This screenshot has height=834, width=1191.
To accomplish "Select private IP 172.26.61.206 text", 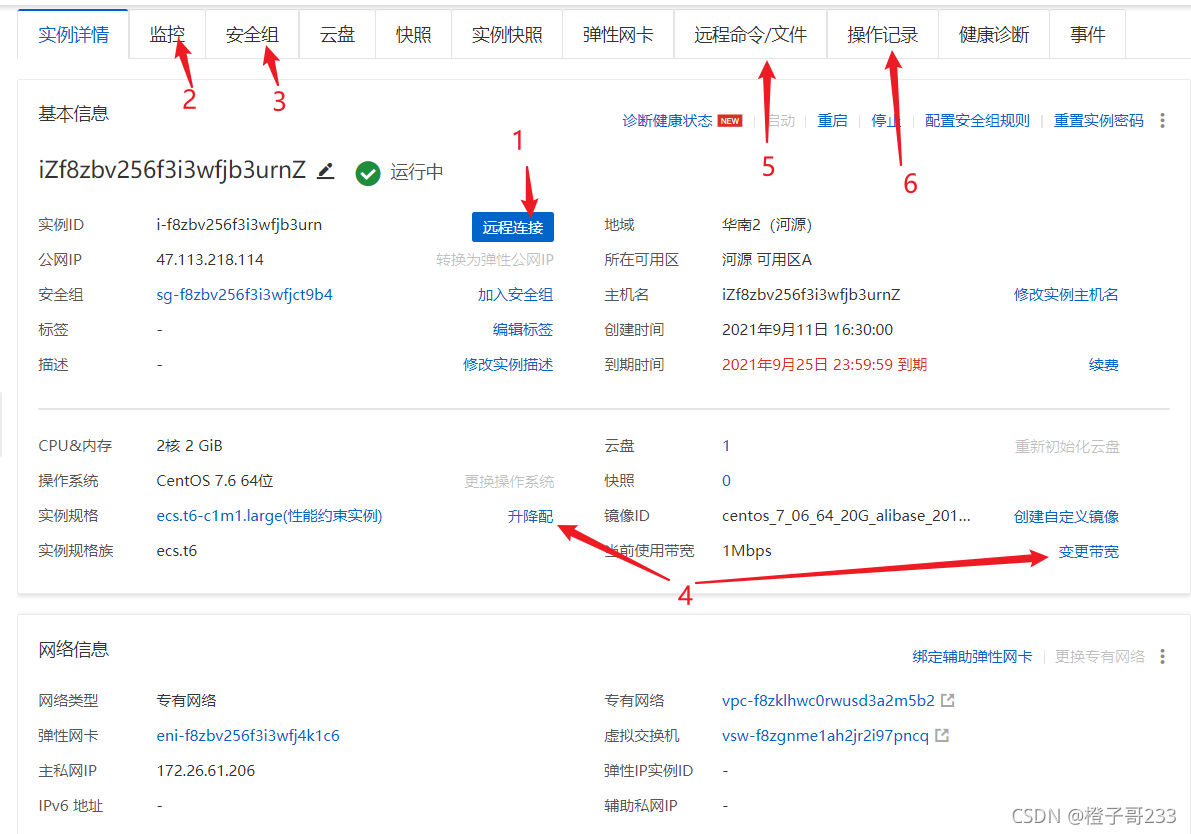I will pyautogui.click(x=206, y=770).
